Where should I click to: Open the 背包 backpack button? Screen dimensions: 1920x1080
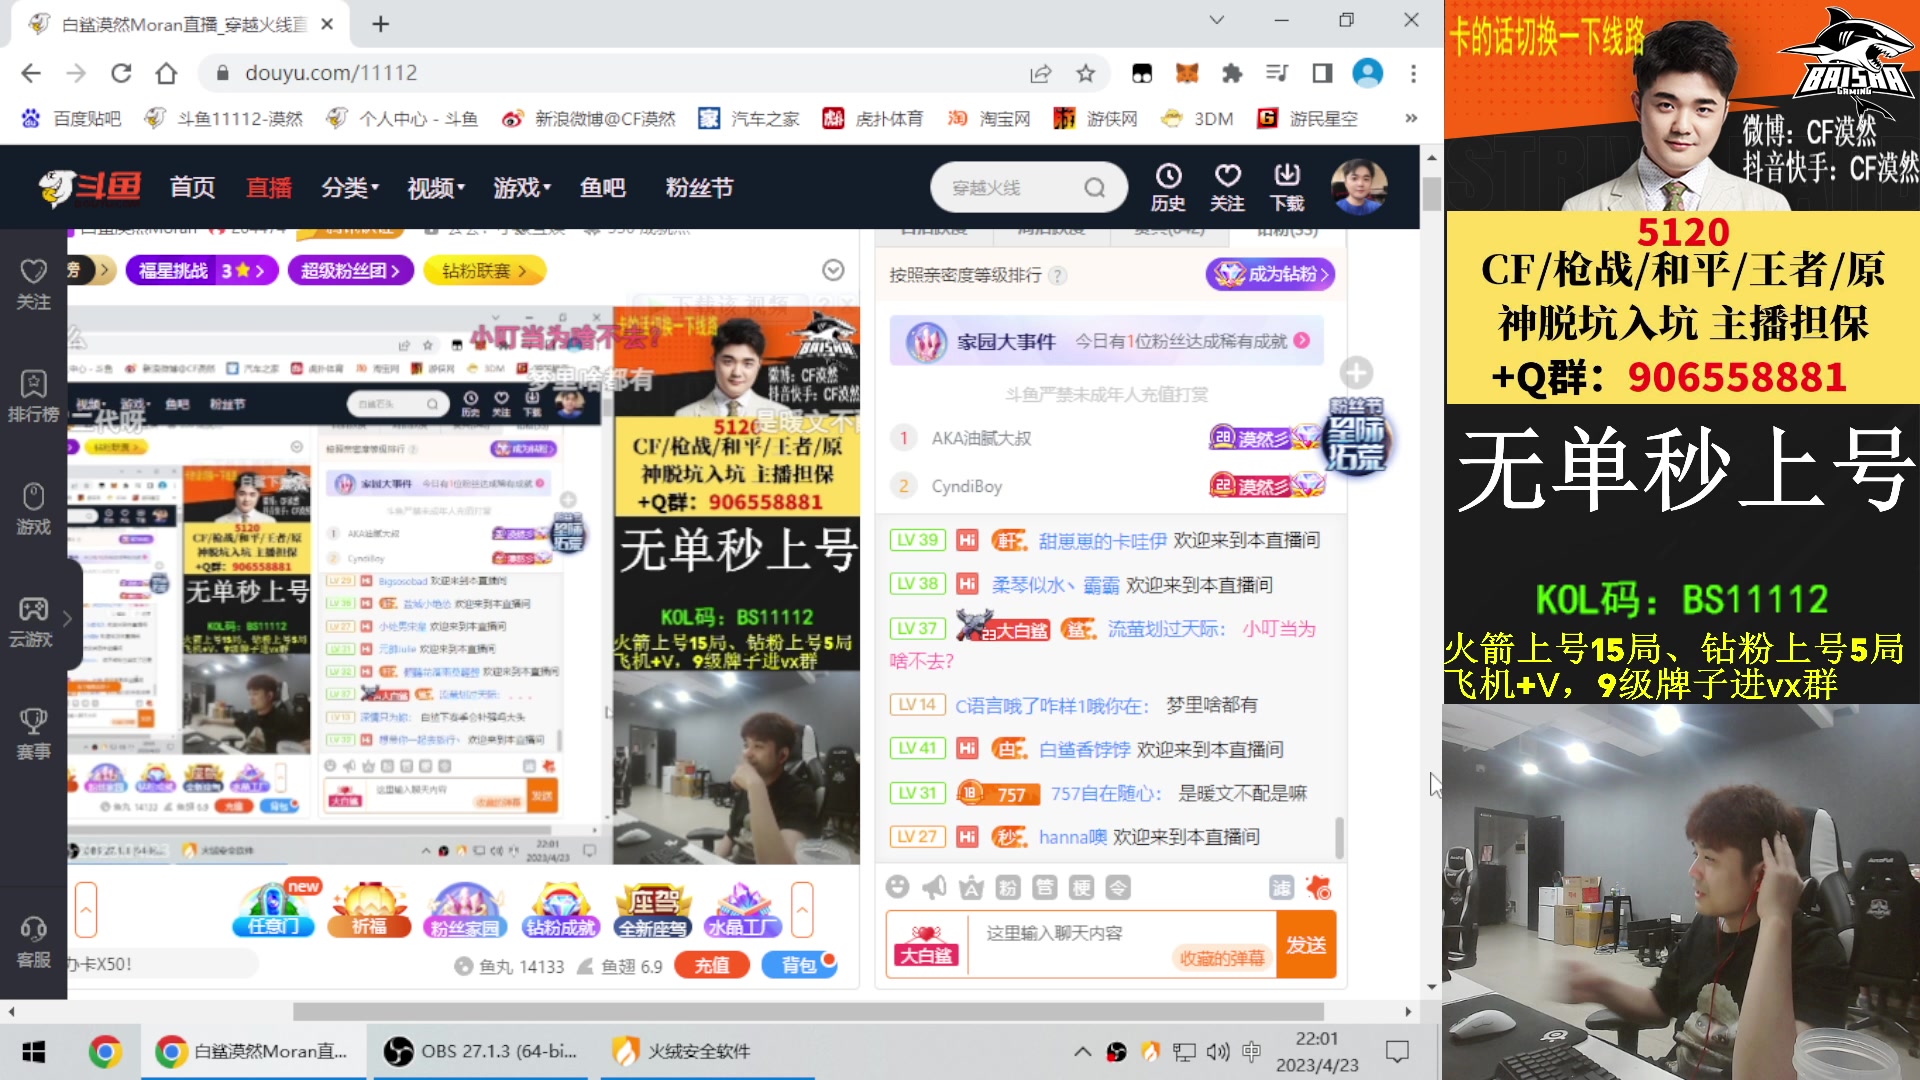(799, 965)
